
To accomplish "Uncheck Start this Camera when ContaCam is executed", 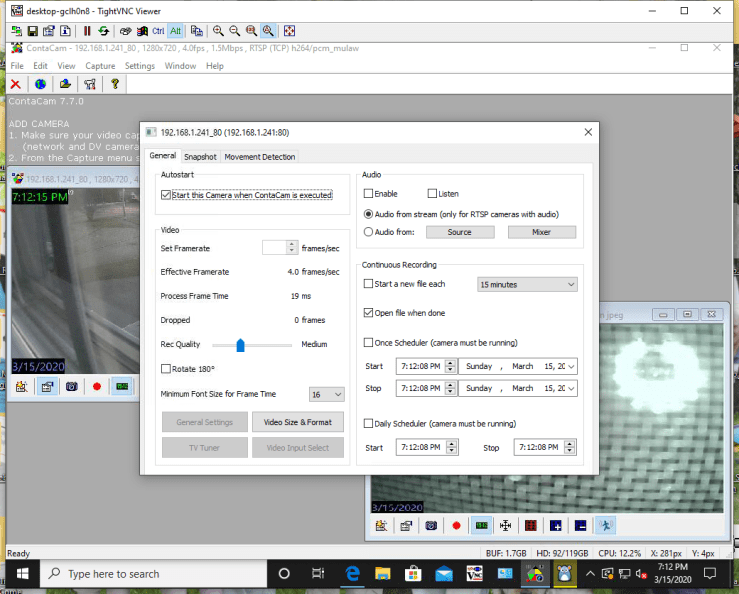I will [166, 195].
